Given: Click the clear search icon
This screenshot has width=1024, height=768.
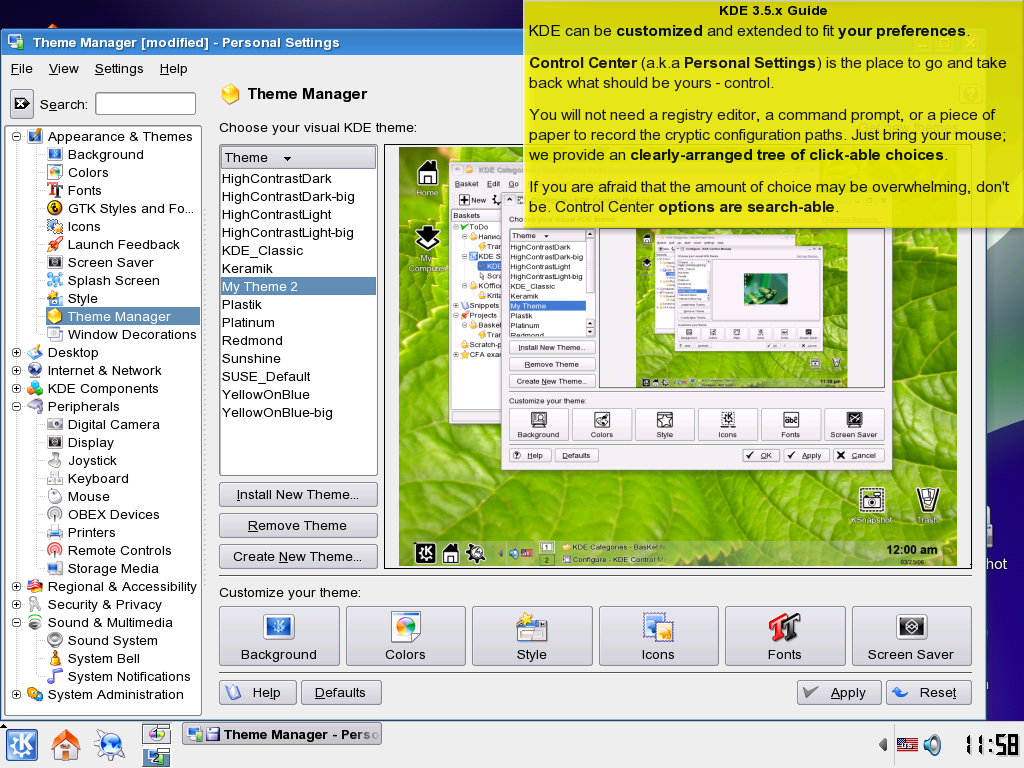Looking at the screenshot, I should click(22, 103).
